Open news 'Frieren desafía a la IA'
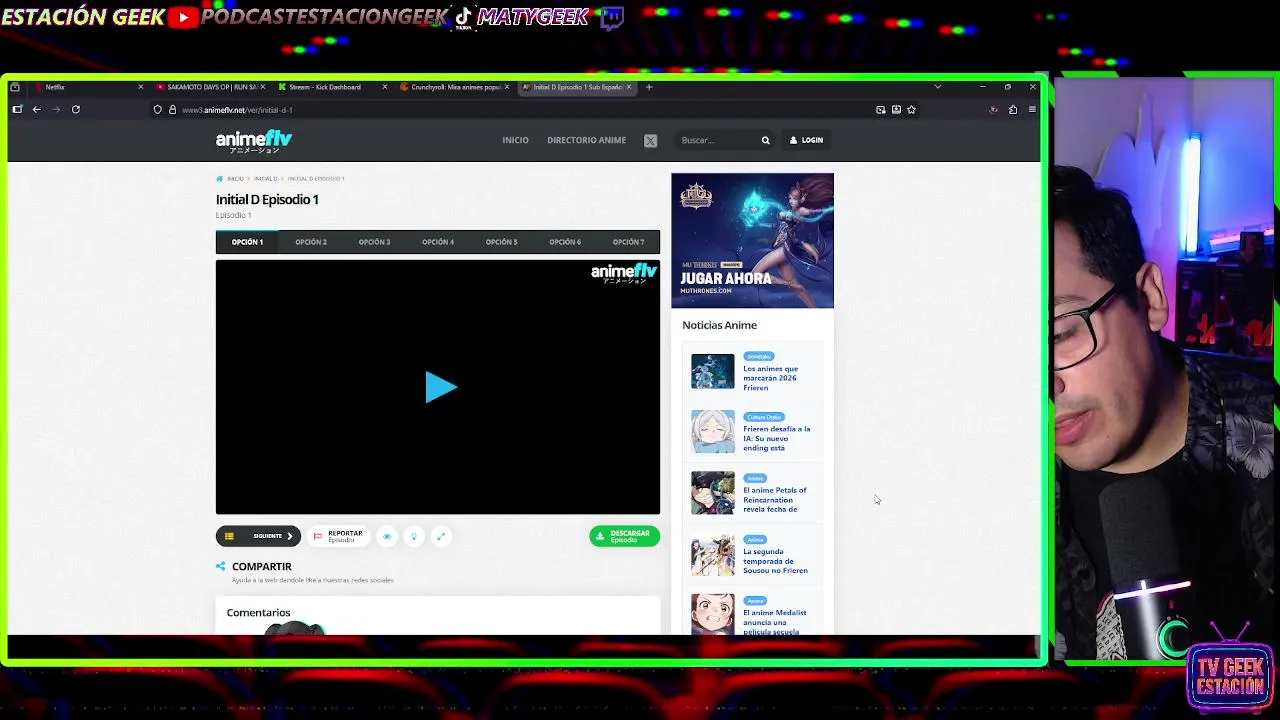This screenshot has height=720, width=1280. click(776, 438)
